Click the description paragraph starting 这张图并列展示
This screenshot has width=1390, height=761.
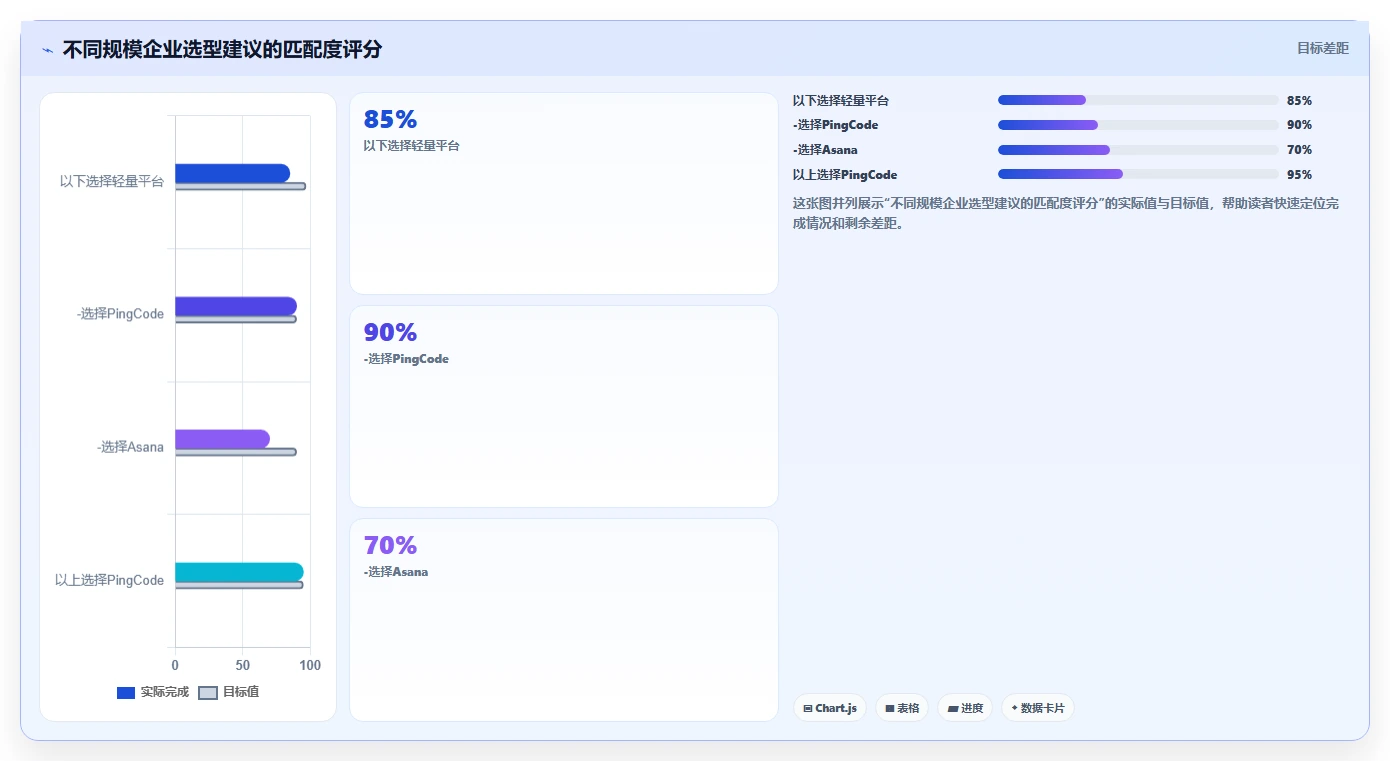point(1066,213)
